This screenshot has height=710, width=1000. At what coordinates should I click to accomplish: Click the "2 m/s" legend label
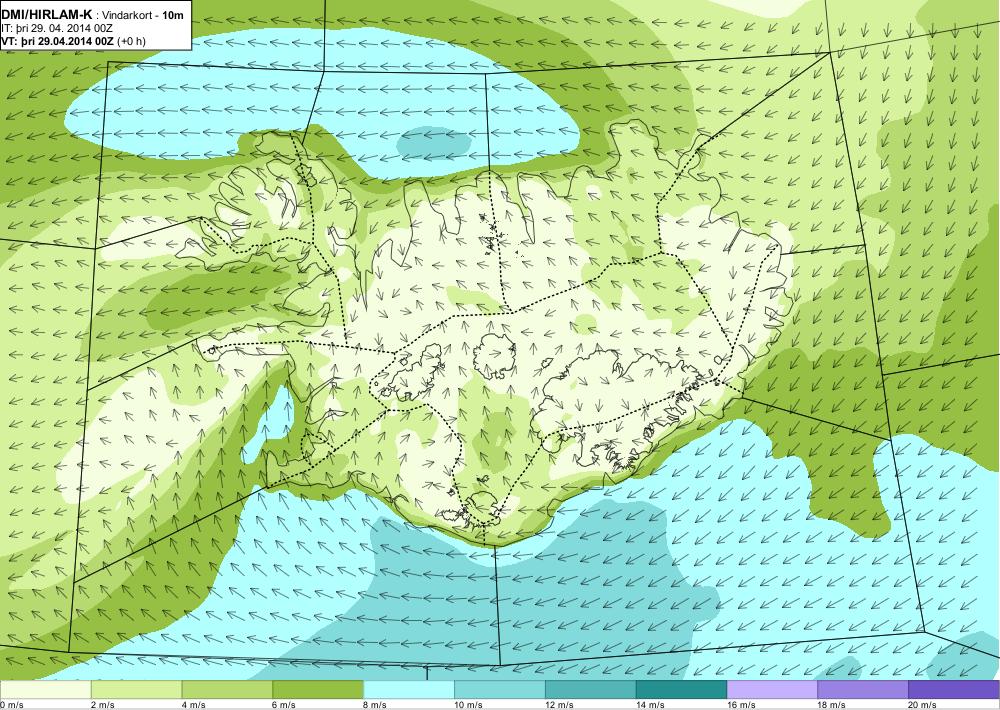click(x=104, y=705)
